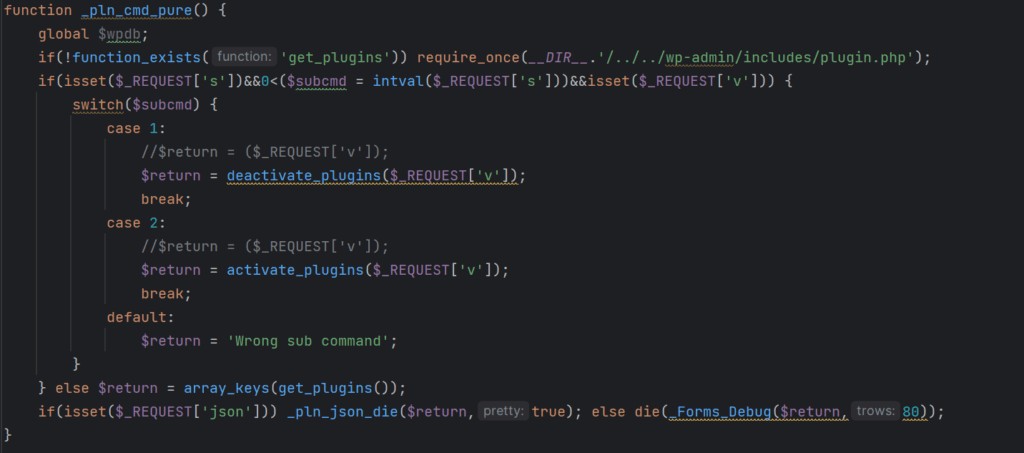This screenshot has width=1024, height=453.
Task: Click the 'trows:' parameter hint
Action: pos(875,411)
